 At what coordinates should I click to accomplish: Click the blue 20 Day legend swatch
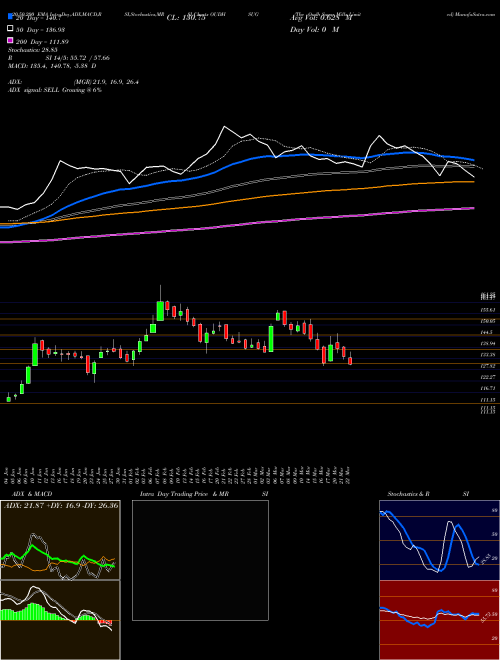tap(11, 17)
